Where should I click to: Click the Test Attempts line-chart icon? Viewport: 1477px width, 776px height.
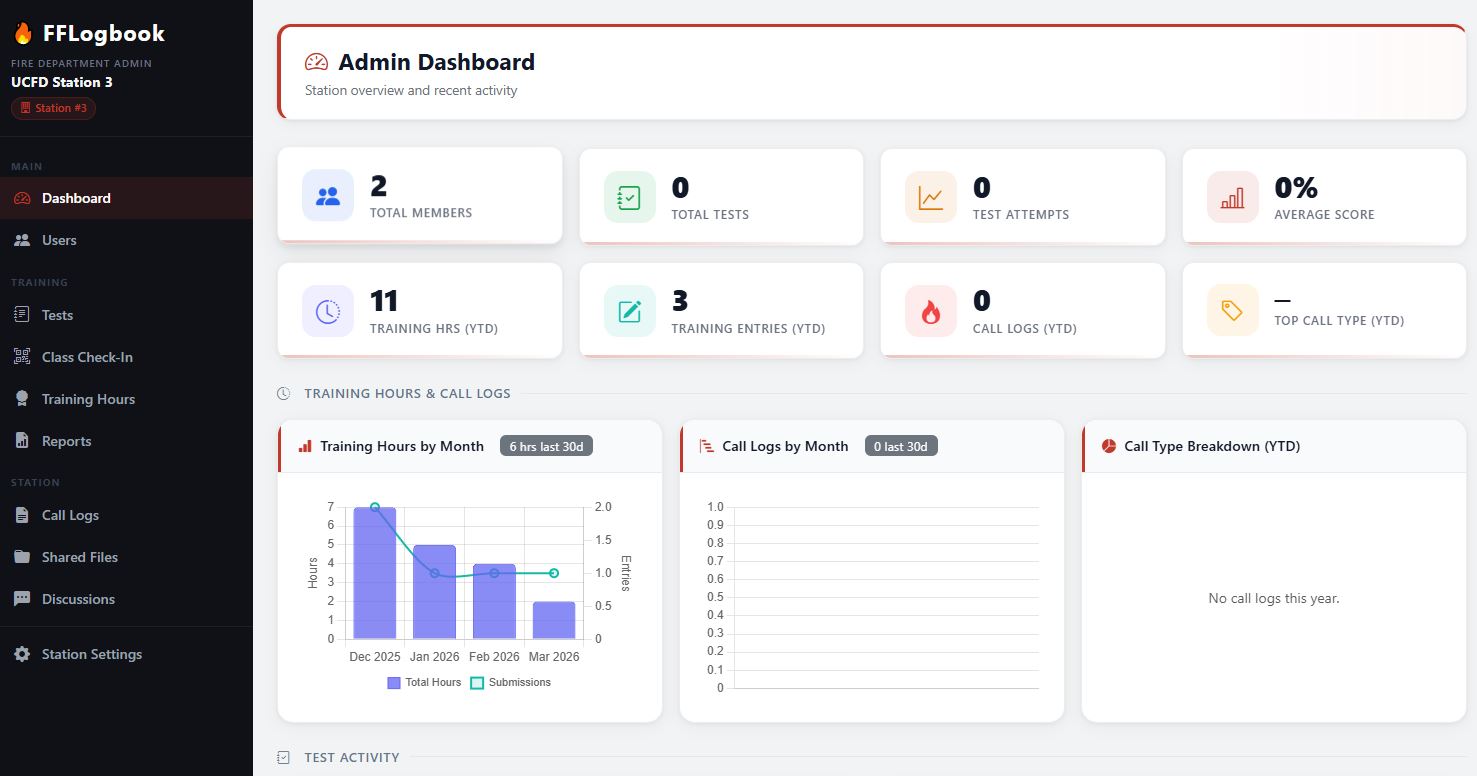point(931,196)
